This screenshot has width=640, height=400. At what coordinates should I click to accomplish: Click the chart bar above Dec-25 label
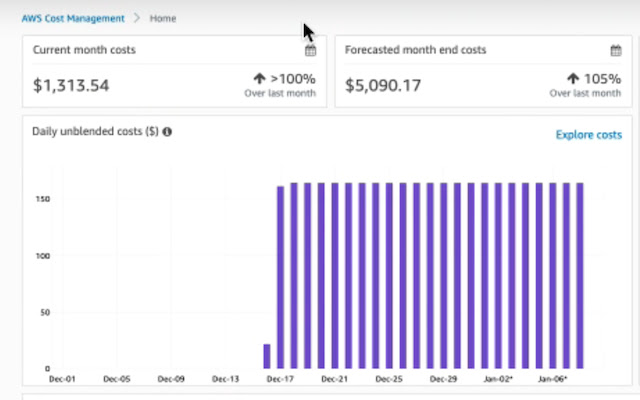[x=389, y=276]
